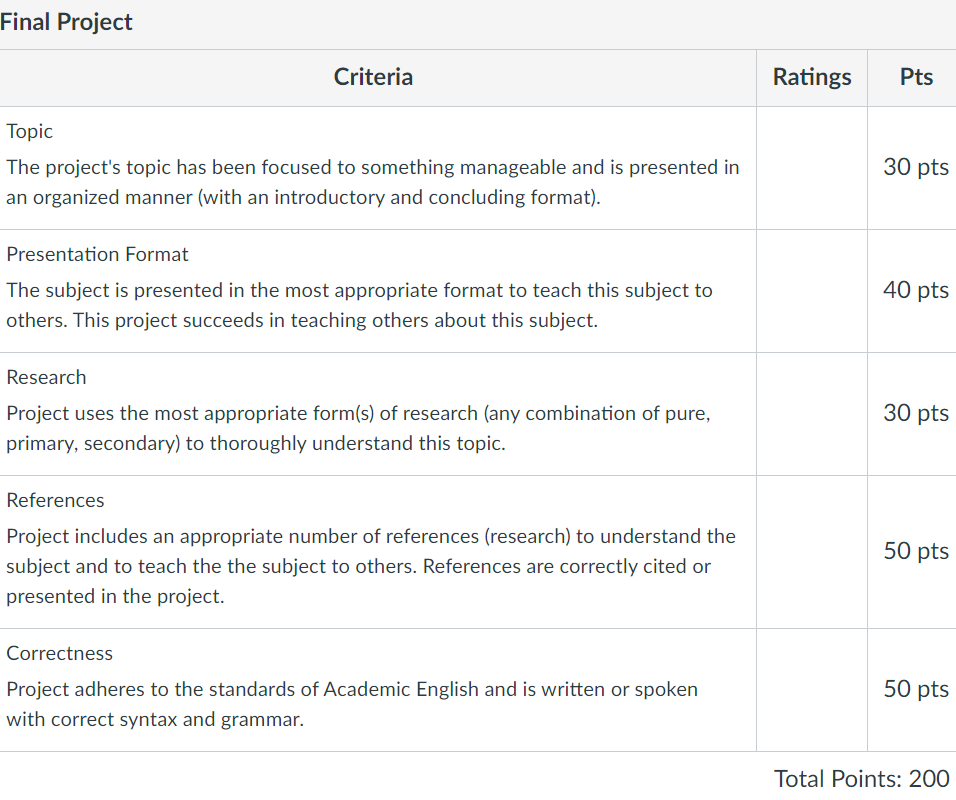Click the 50 pts value for References
The width and height of the screenshot is (956, 800).
pyautogui.click(x=916, y=551)
